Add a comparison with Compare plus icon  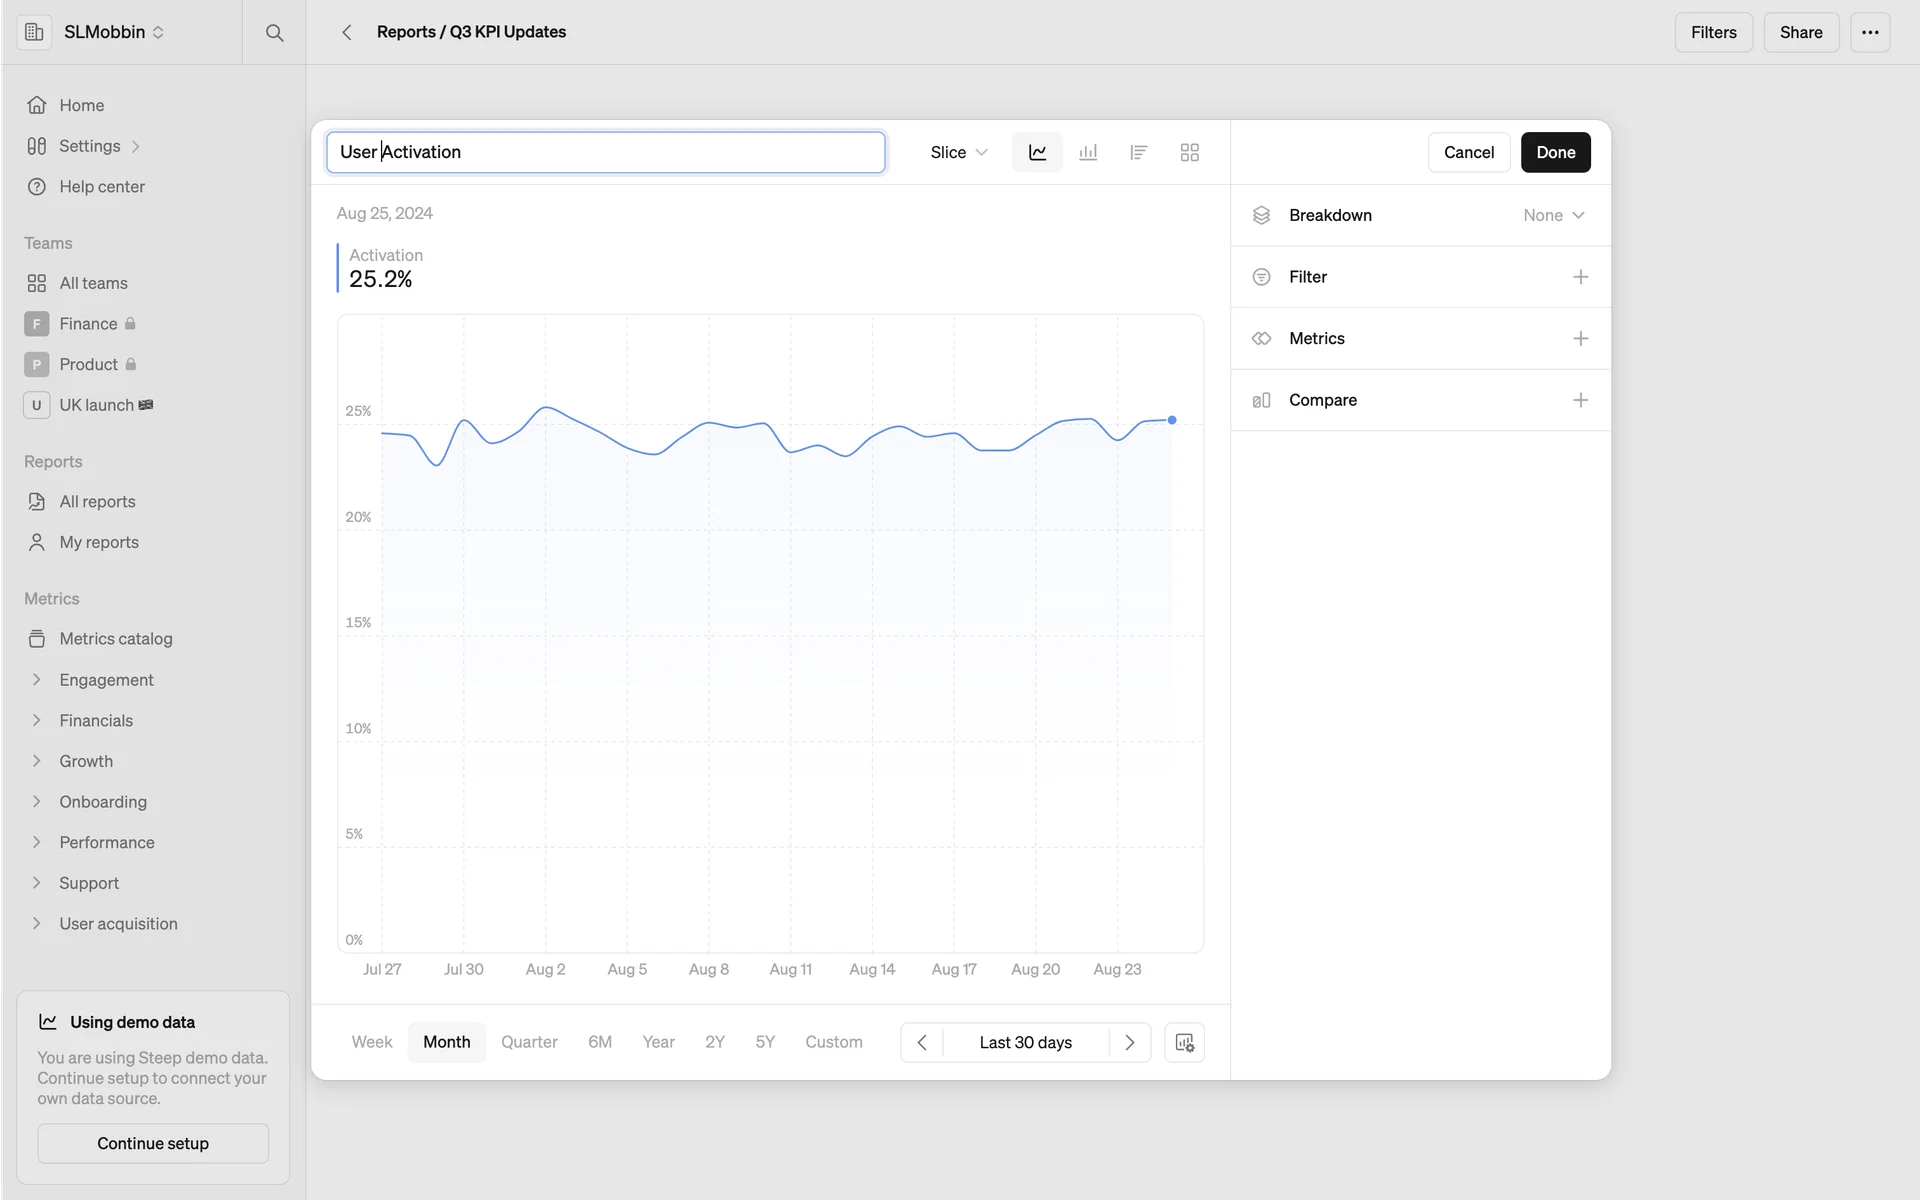1580,400
